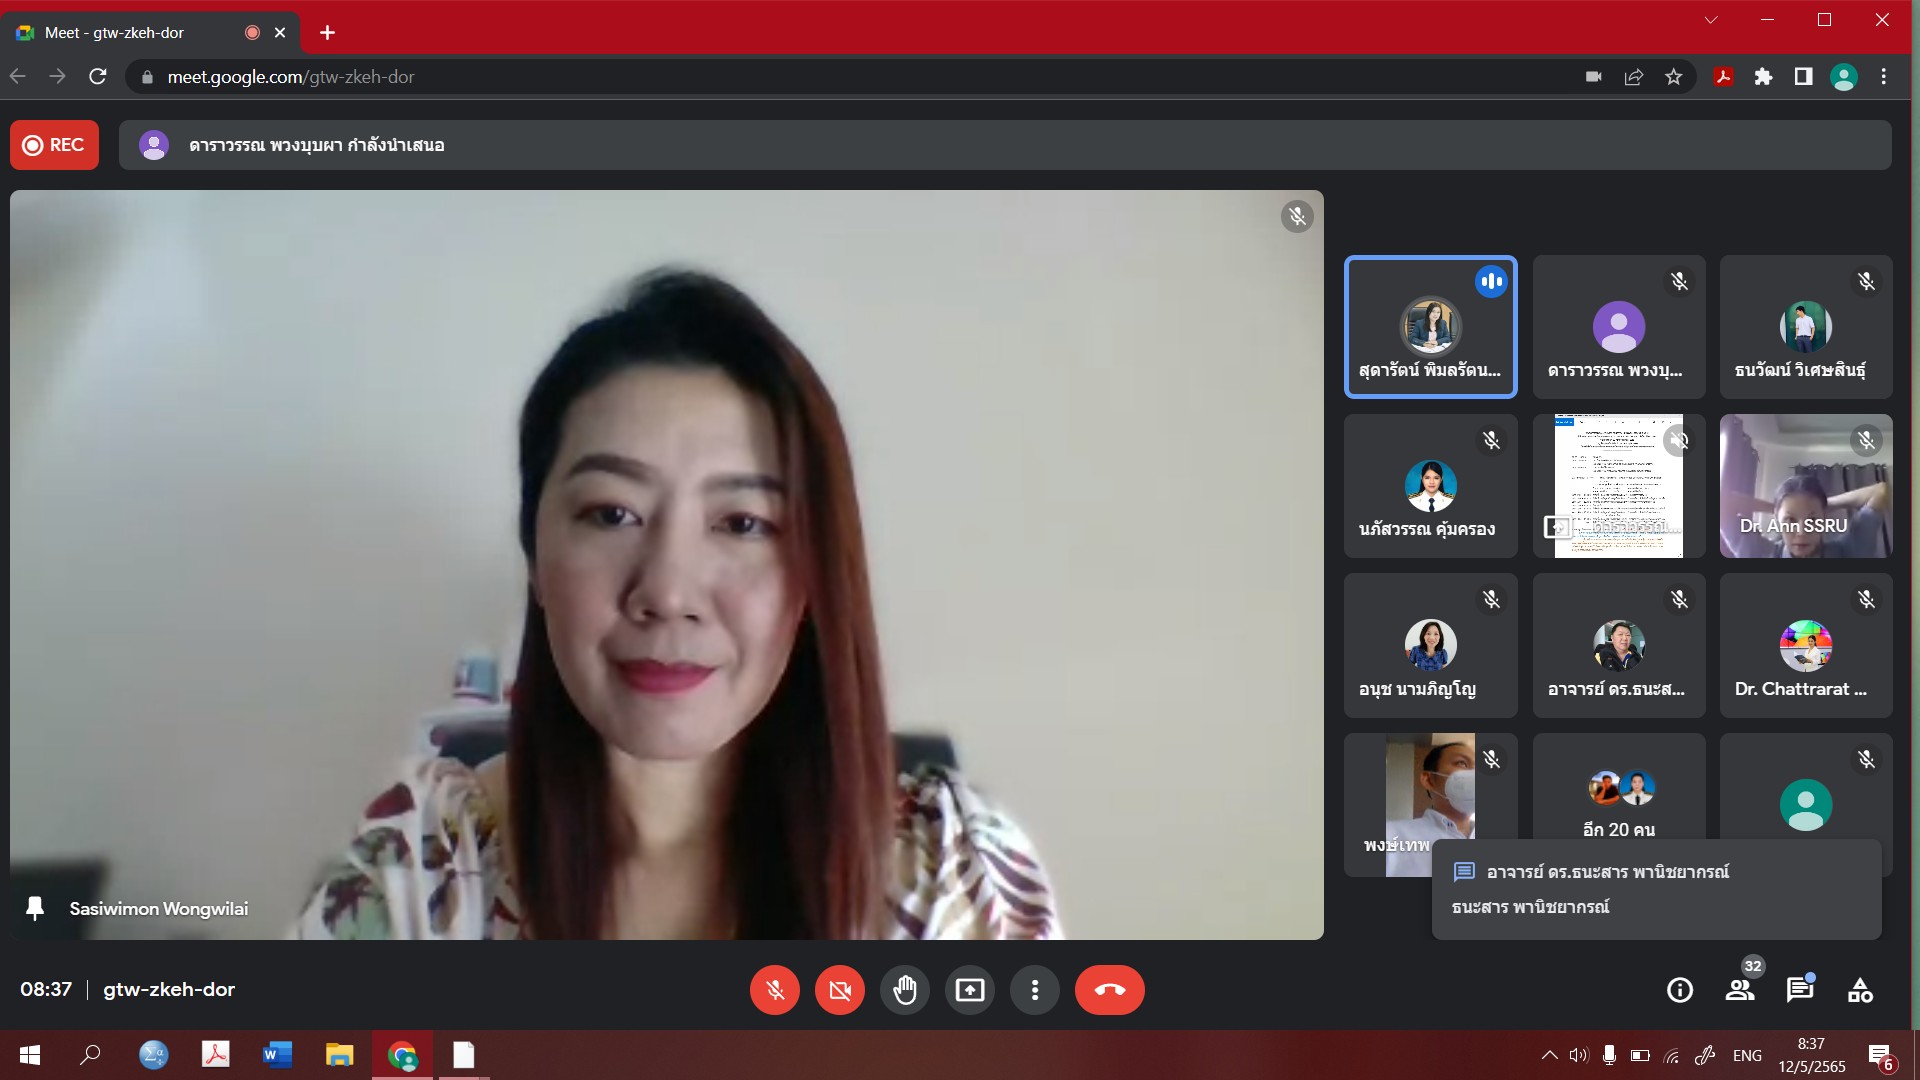1920x1080 pixels.
Task: Unpin Sasiwimon Wongwilai's pin icon
Action: click(x=35, y=908)
